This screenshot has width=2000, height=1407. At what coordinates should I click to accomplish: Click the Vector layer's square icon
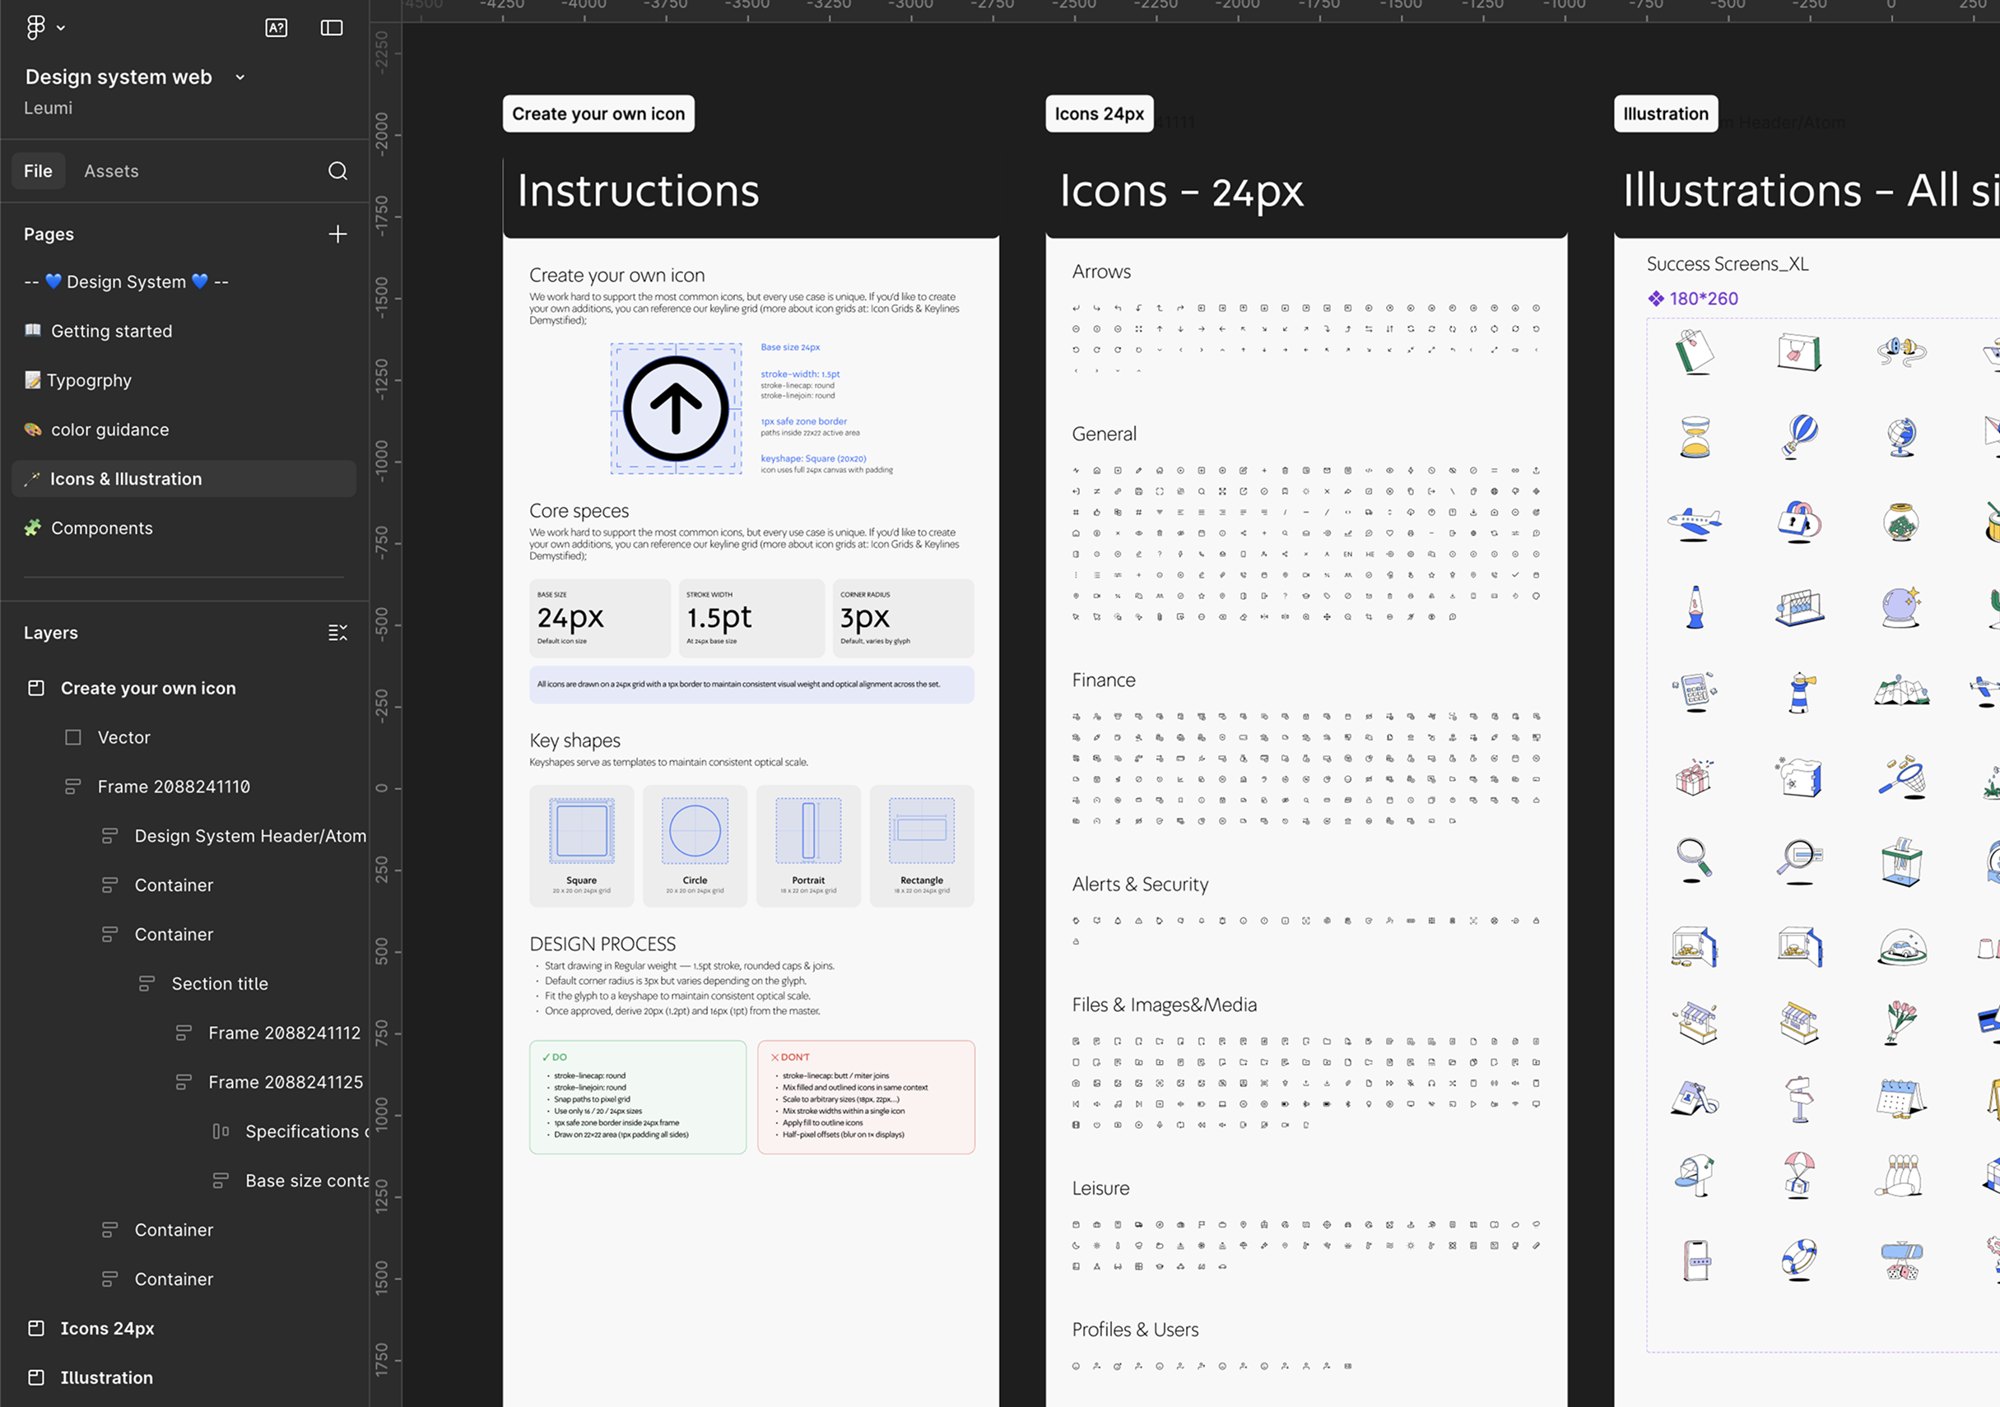(x=73, y=737)
